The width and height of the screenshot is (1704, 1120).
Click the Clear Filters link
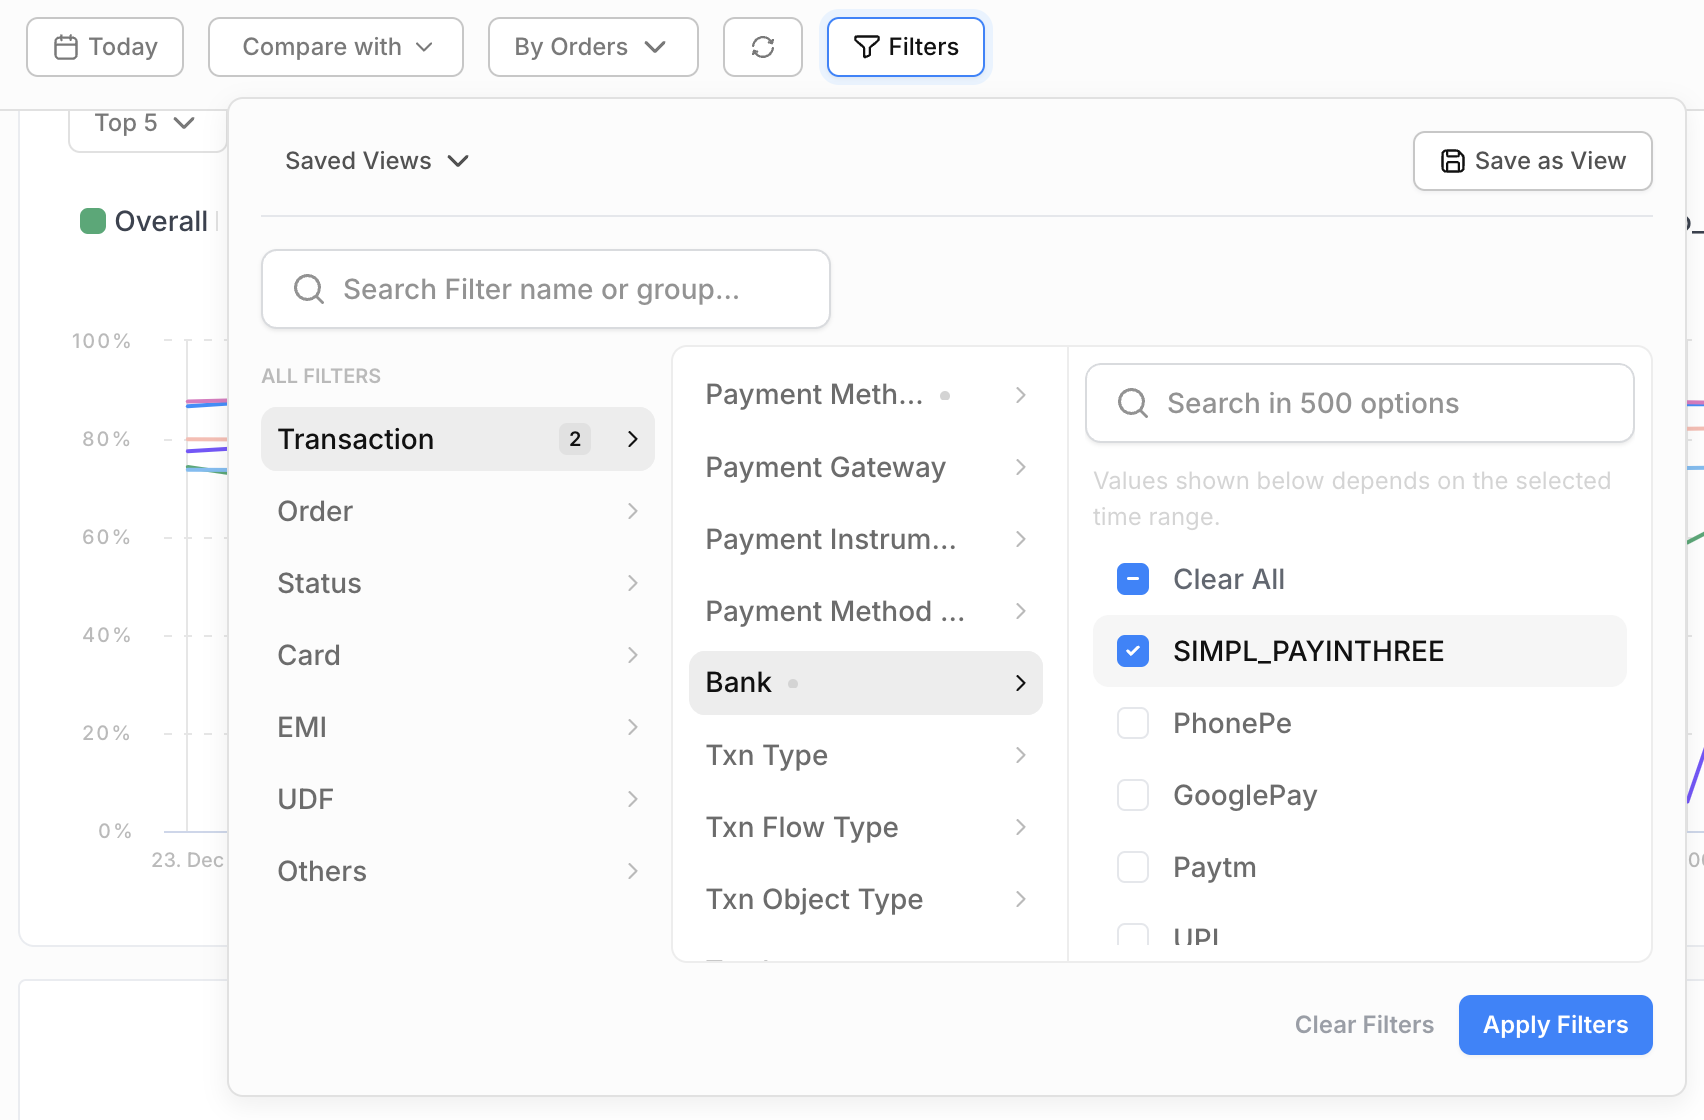pyautogui.click(x=1363, y=1025)
